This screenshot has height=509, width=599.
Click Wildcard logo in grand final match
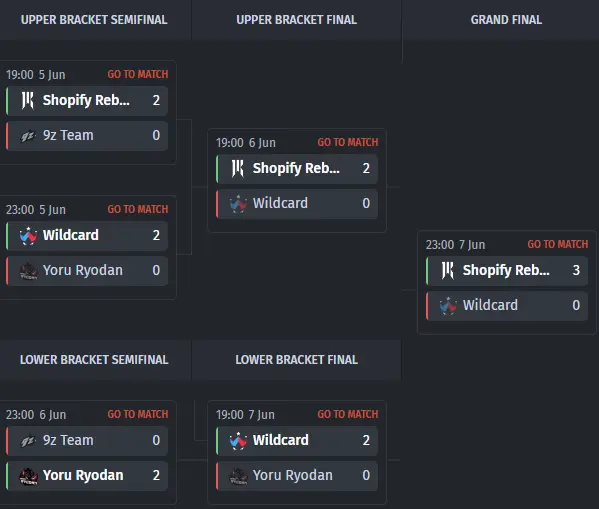448,306
